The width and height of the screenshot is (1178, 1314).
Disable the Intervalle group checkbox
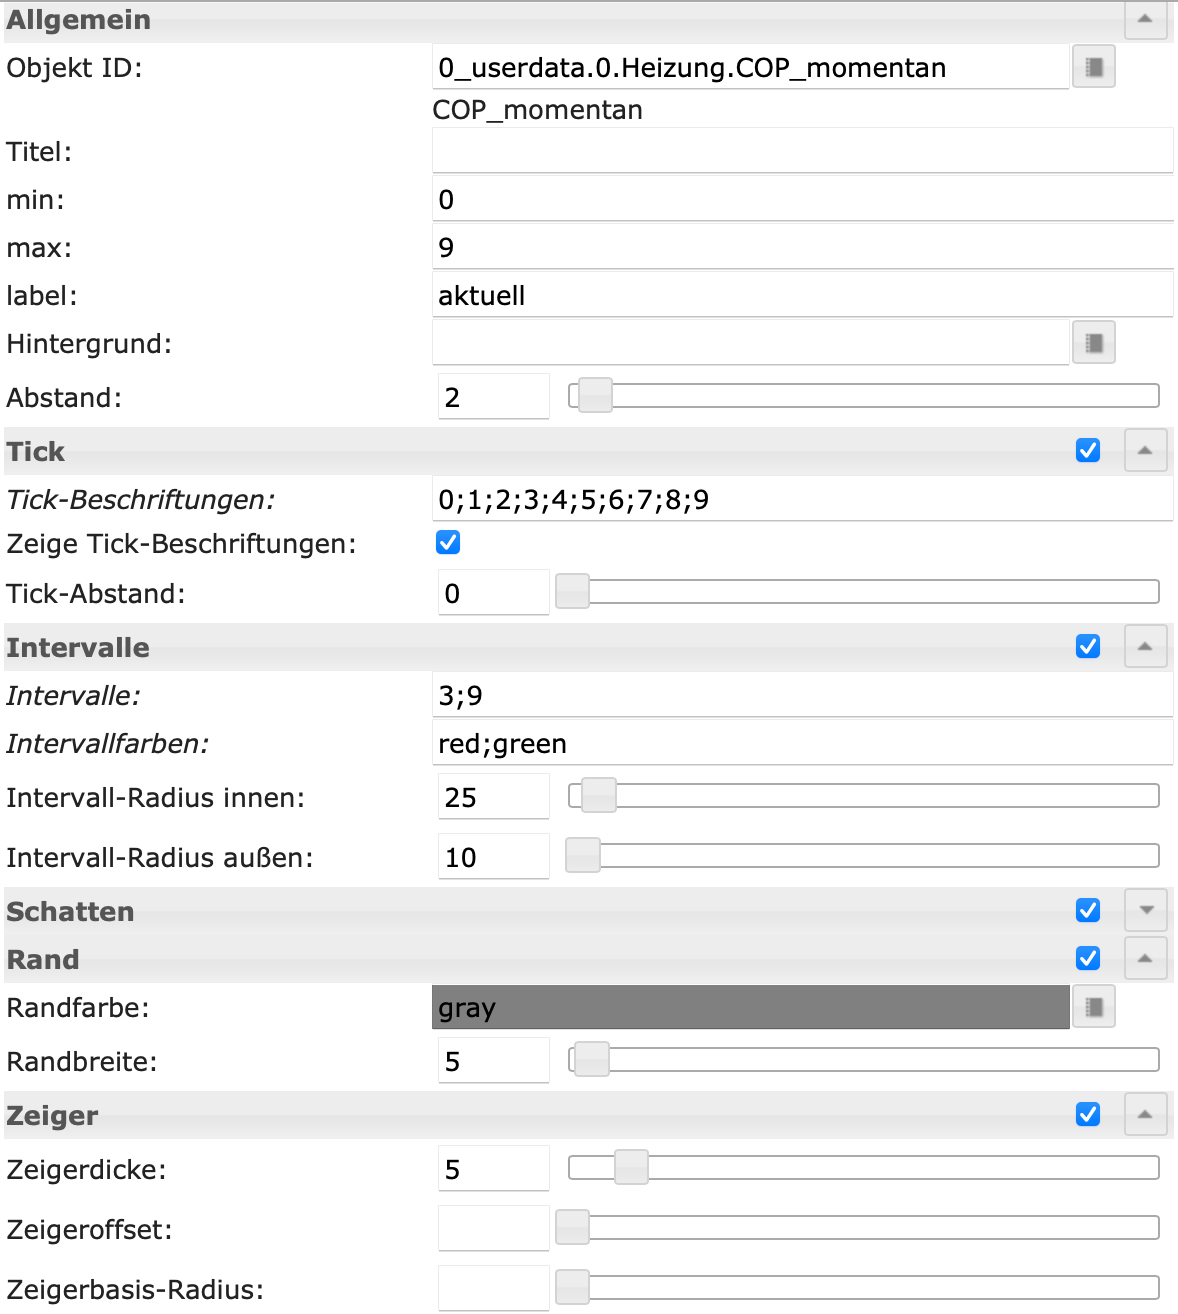pos(1088,647)
